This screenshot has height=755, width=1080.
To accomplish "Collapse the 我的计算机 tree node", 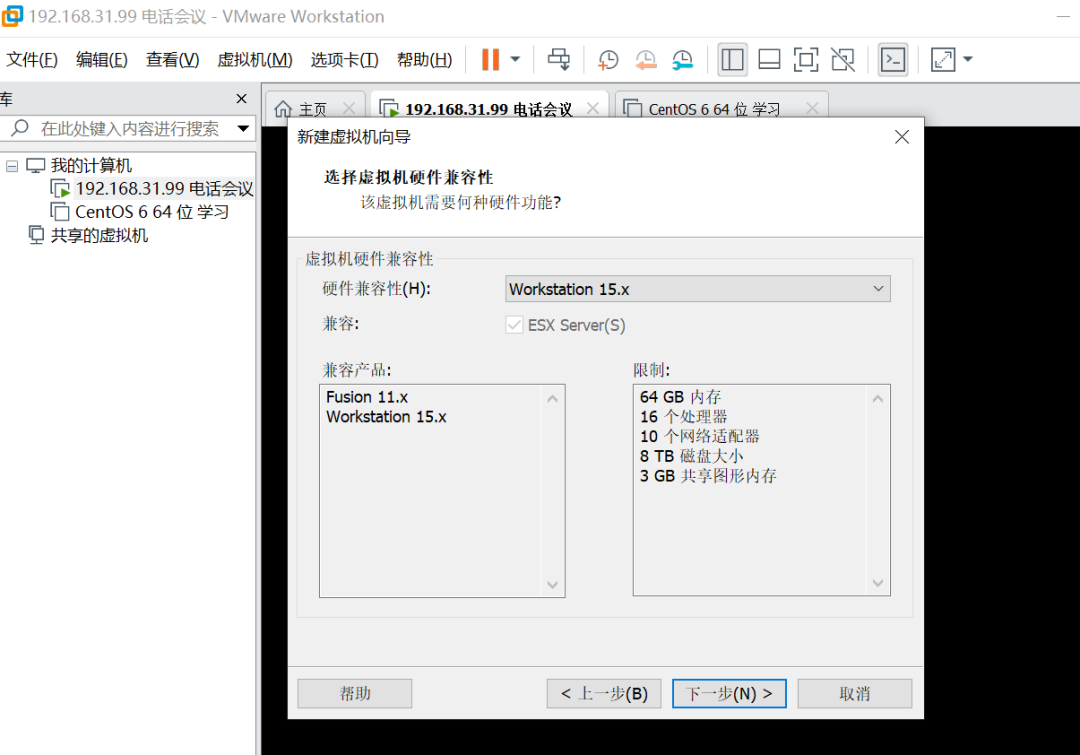I will point(12,166).
